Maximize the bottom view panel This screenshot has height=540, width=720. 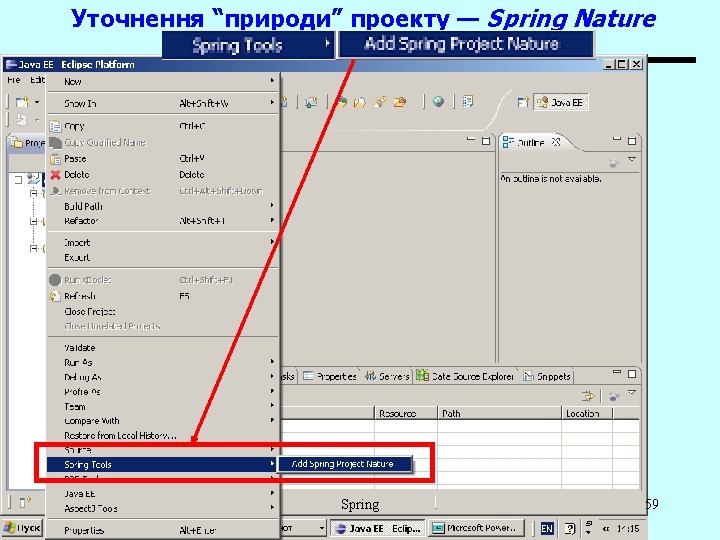pyautogui.click(x=632, y=374)
